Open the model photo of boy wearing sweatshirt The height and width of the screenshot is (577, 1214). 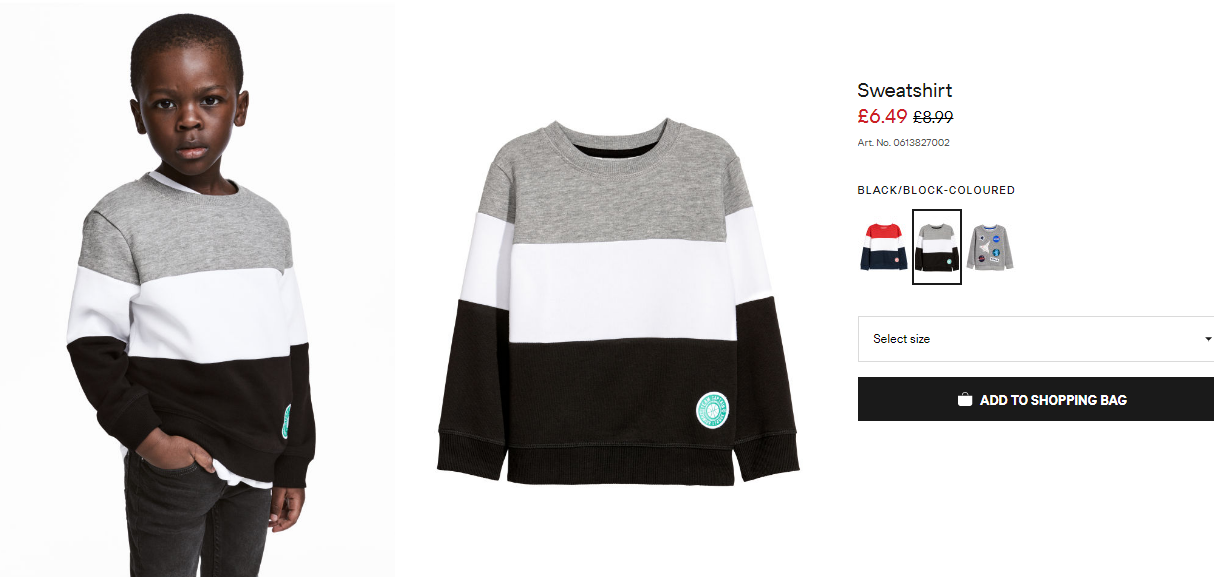click(x=197, y=289)
